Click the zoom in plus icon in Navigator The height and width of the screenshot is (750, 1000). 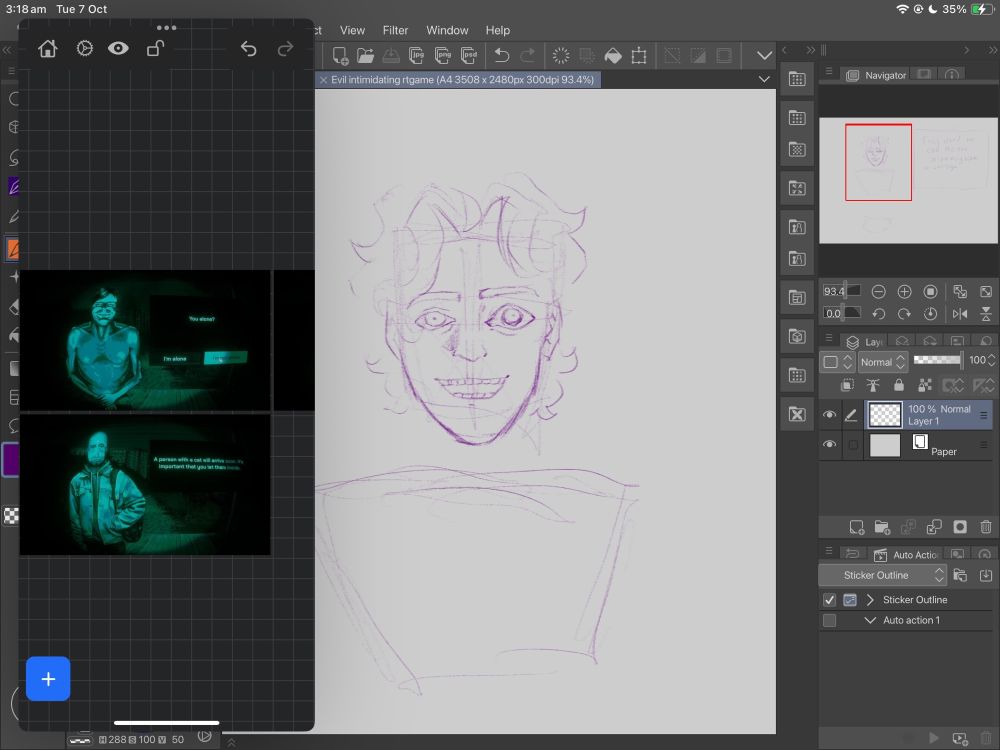pos(904,292)
